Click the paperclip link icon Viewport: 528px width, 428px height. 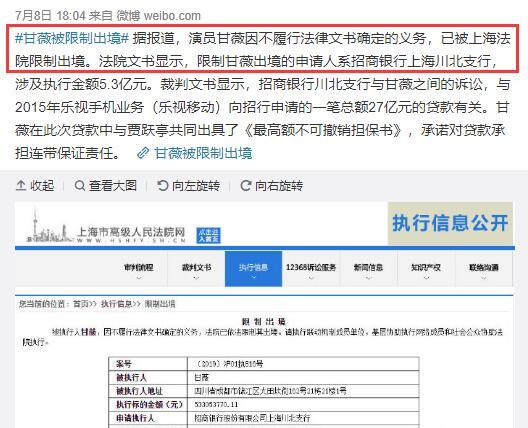click(143, 153)
